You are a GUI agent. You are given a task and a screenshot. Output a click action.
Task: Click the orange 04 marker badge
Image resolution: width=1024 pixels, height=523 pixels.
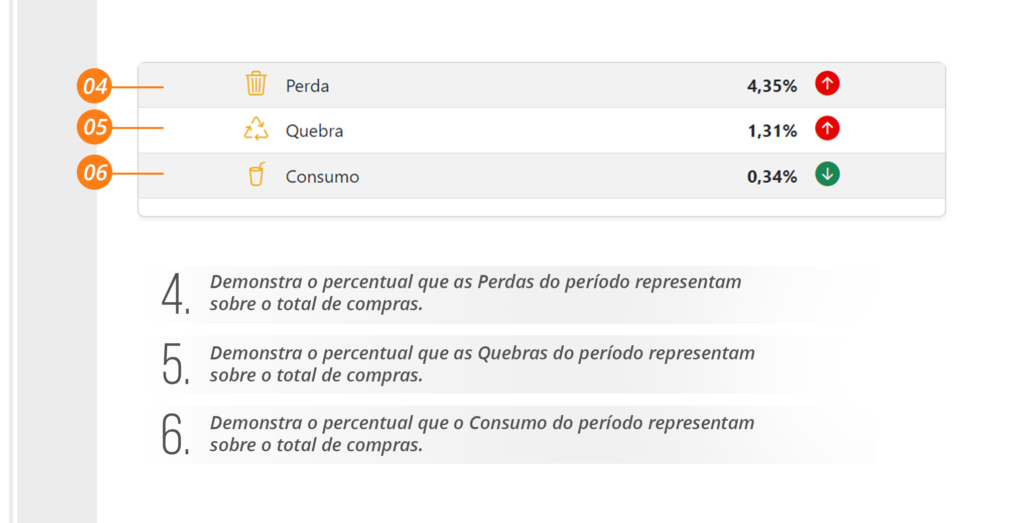95,87
